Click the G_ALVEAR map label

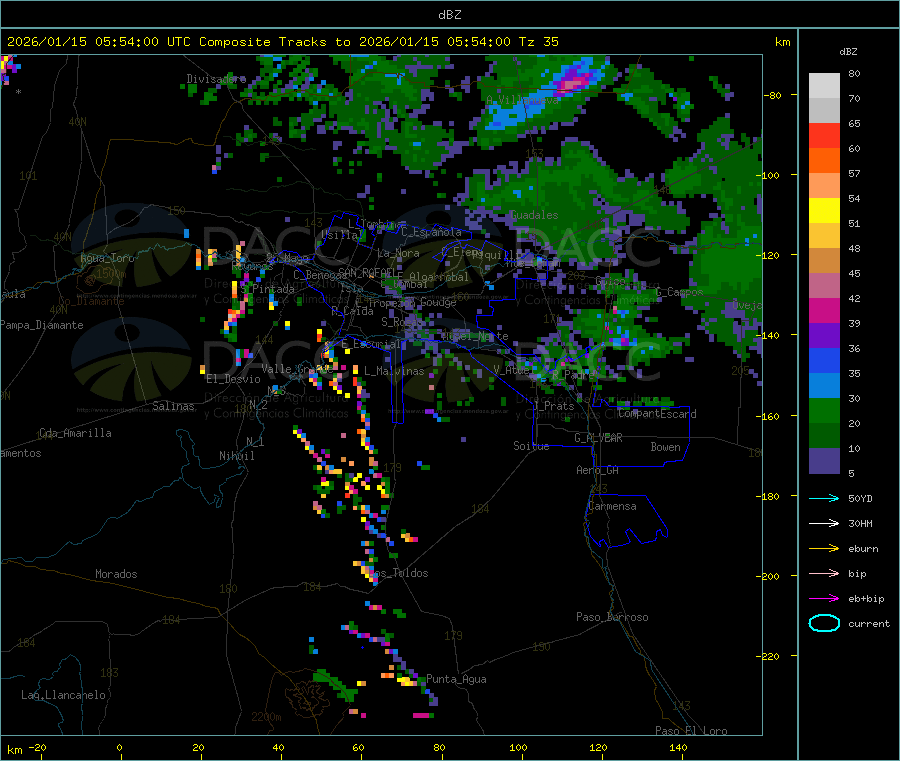pyautogui.click(x=598, y=438)
